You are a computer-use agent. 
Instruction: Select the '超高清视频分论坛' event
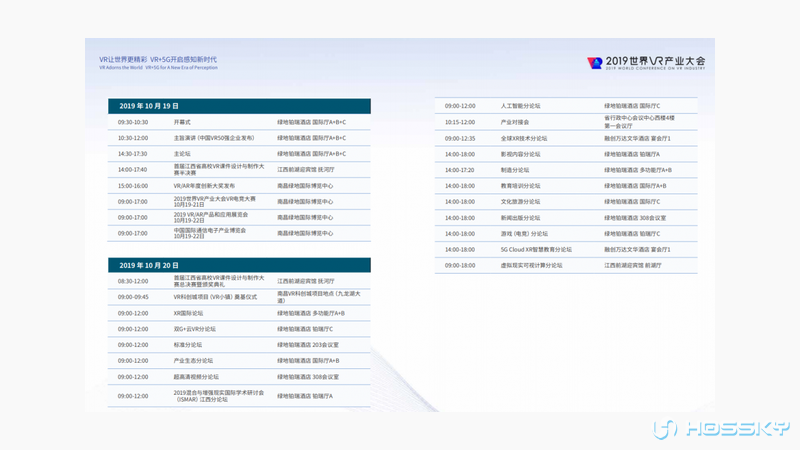click(x=196, y=378)
